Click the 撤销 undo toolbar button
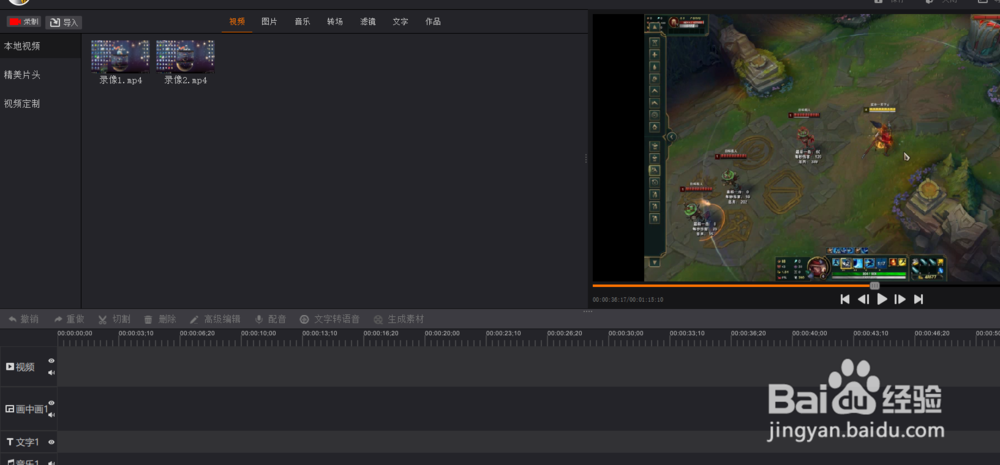 (x=24, y=319)
